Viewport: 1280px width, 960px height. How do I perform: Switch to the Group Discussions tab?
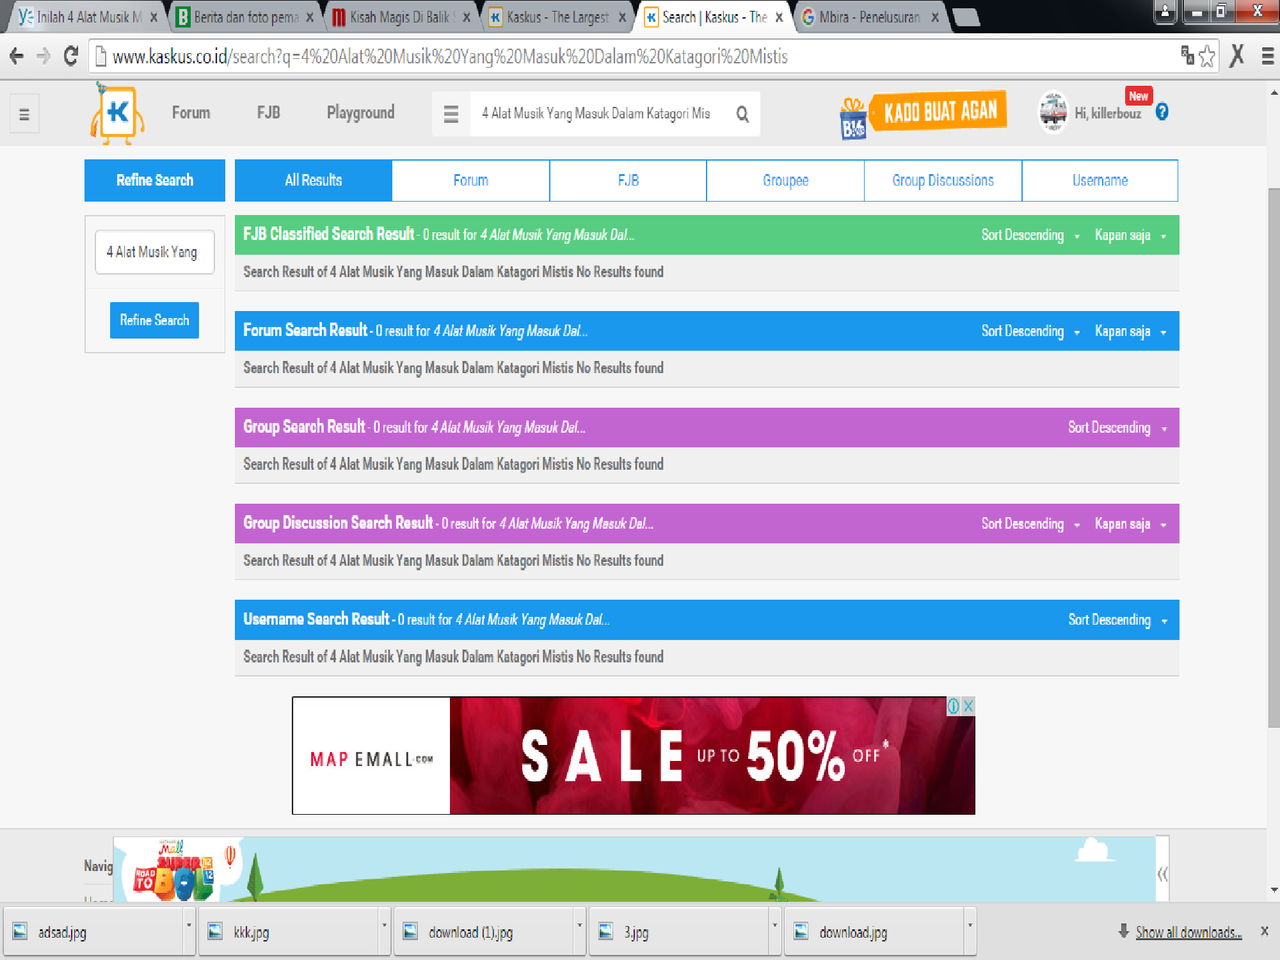tap(943, 180)
